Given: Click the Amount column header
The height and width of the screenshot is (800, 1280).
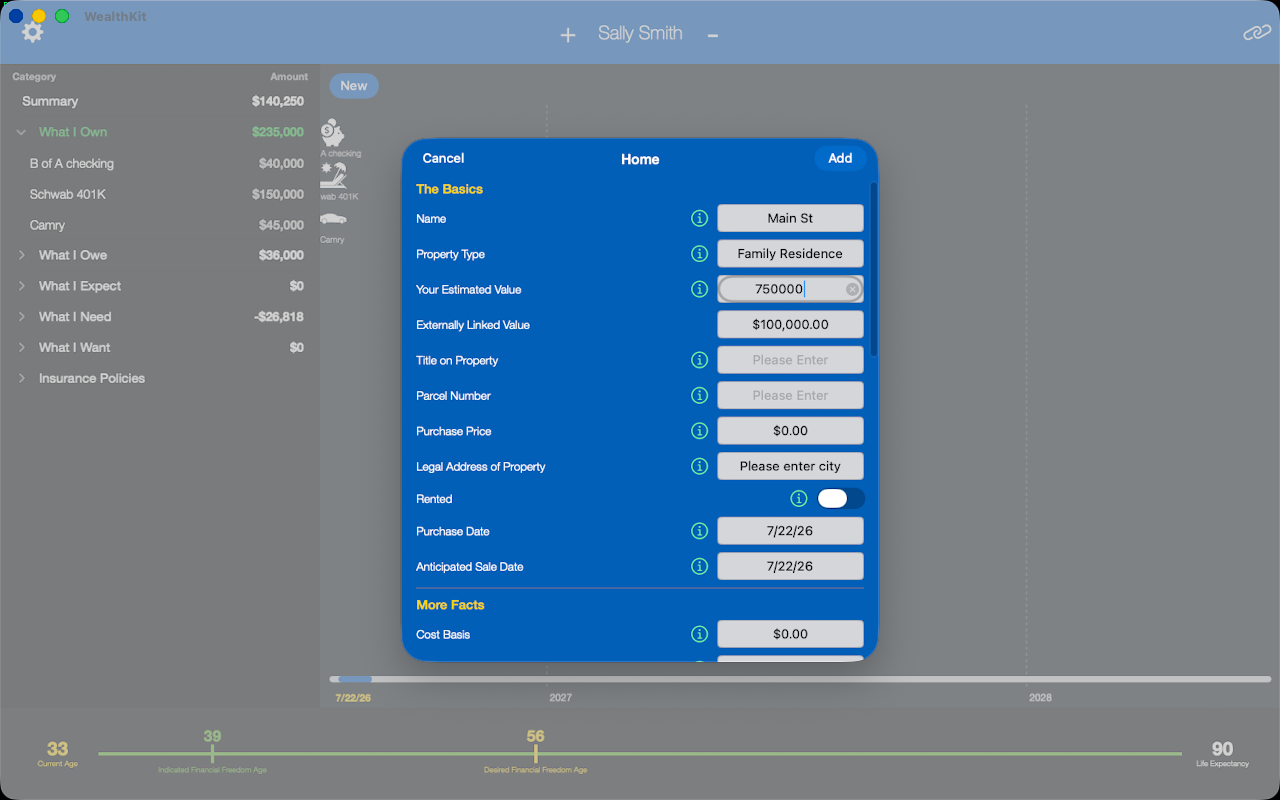Looking at the screenshot, I should 289,77.
